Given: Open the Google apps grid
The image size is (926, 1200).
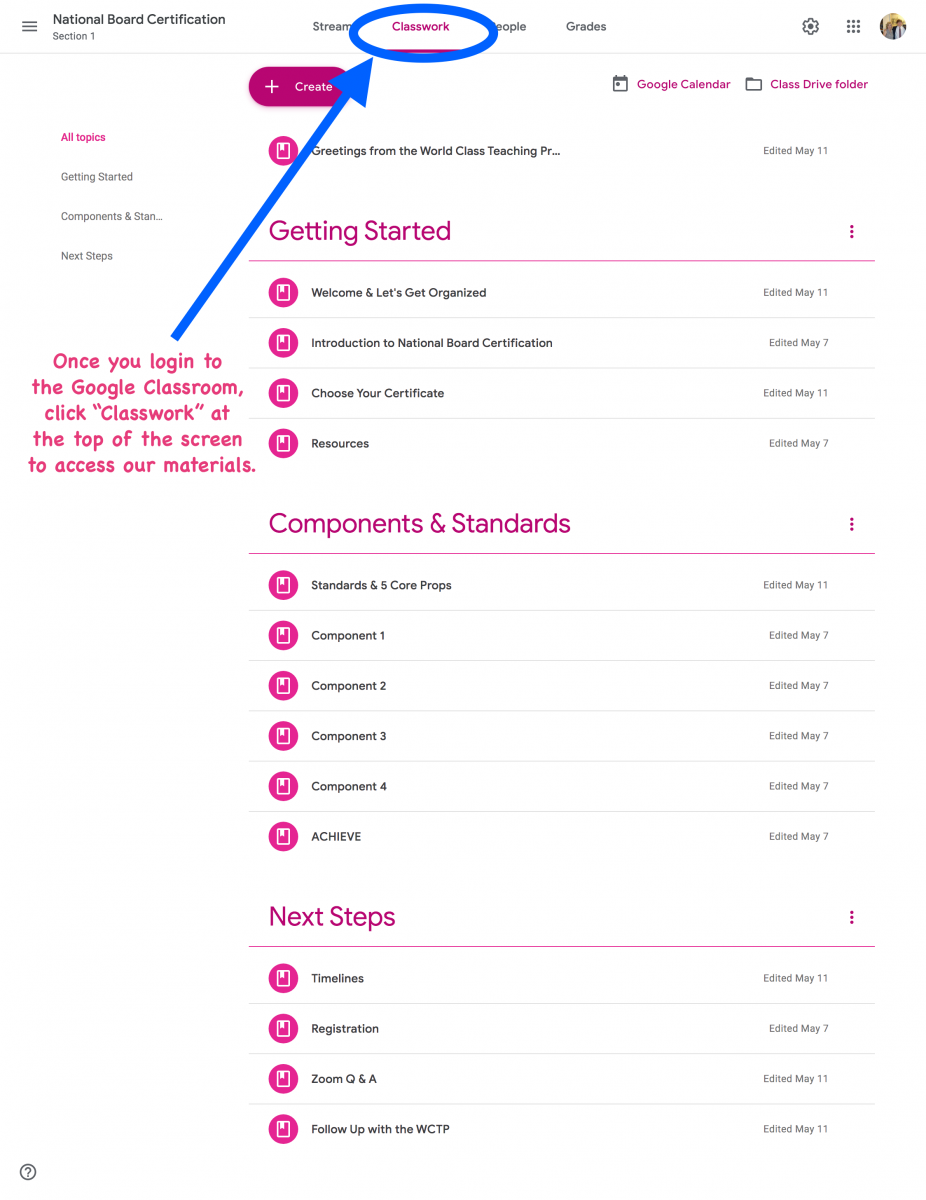Looking at the screenshot, I should (x=853, y=27).
